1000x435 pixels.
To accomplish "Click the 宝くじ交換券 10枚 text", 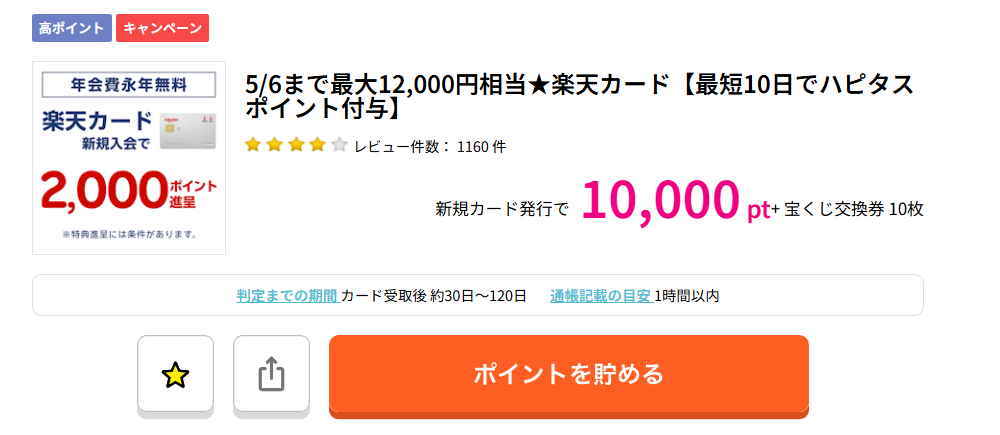I will tap(853, 209).
